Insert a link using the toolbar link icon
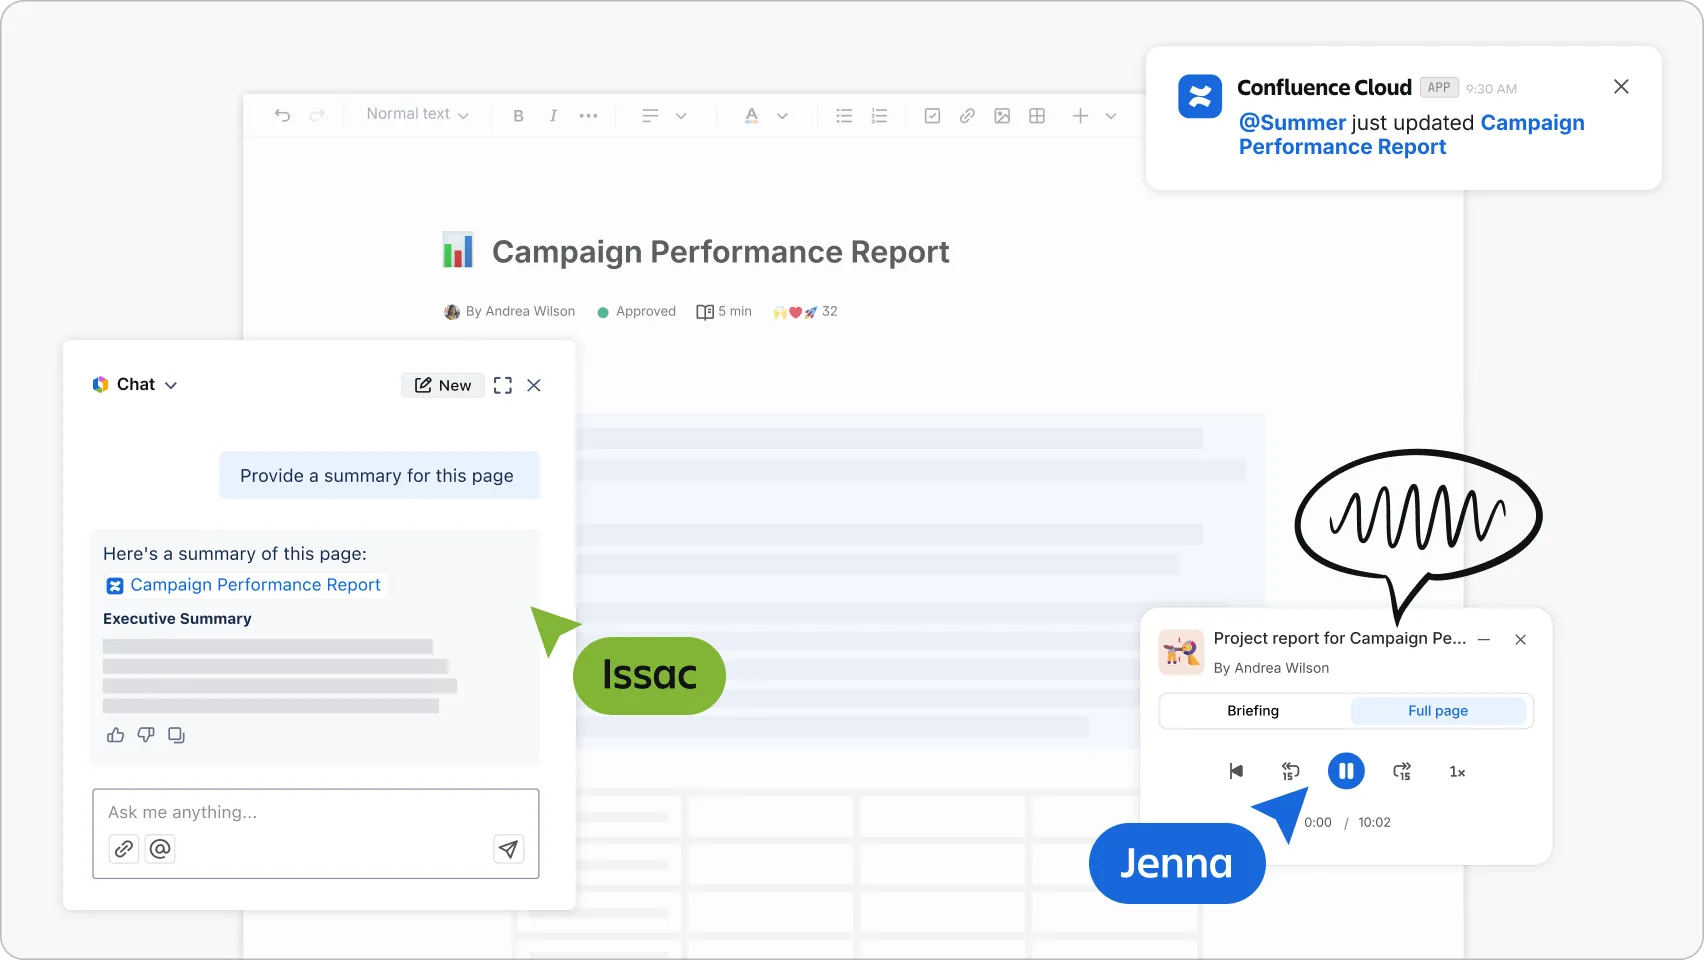Screen dimensions: 1704x960 [x=967, y=116]
